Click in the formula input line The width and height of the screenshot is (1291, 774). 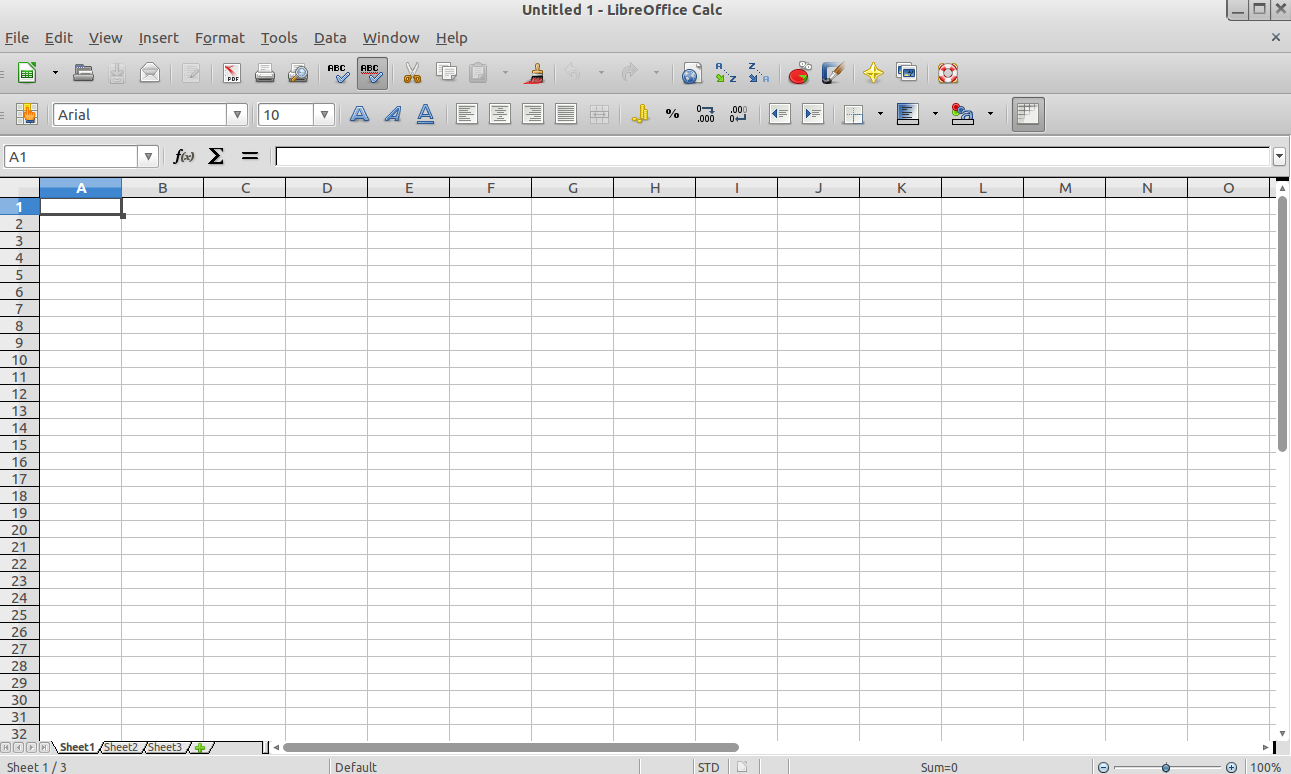click(773, 157)
